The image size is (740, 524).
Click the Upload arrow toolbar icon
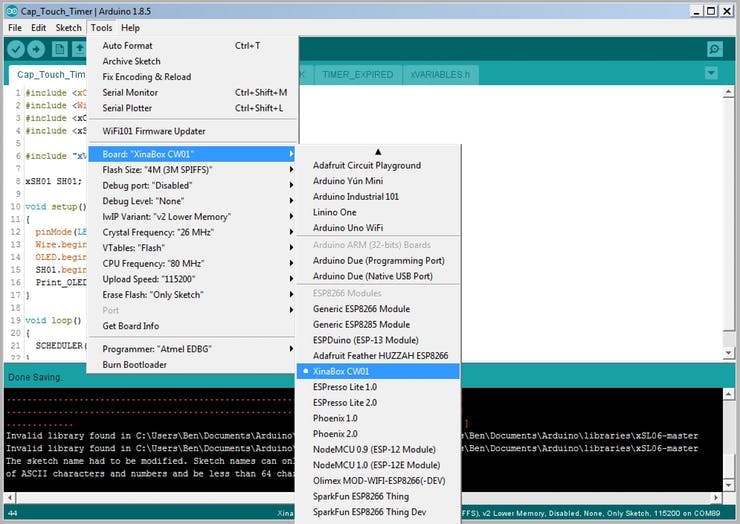36,49
